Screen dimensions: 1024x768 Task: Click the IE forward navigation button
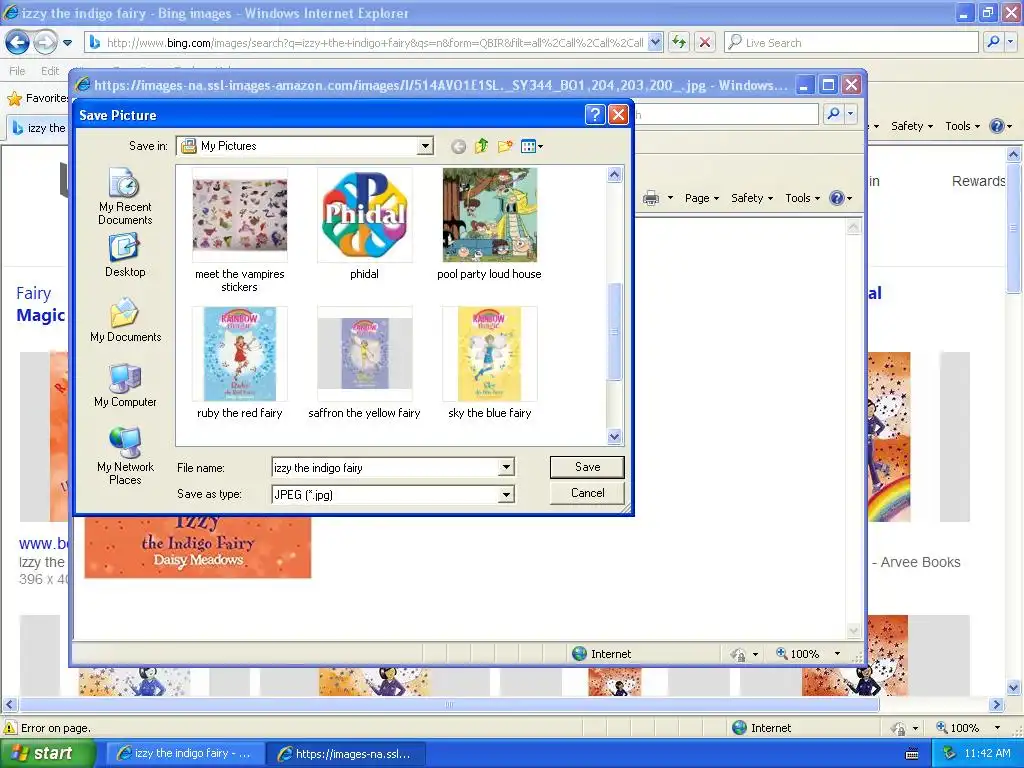tap(45, 43)
